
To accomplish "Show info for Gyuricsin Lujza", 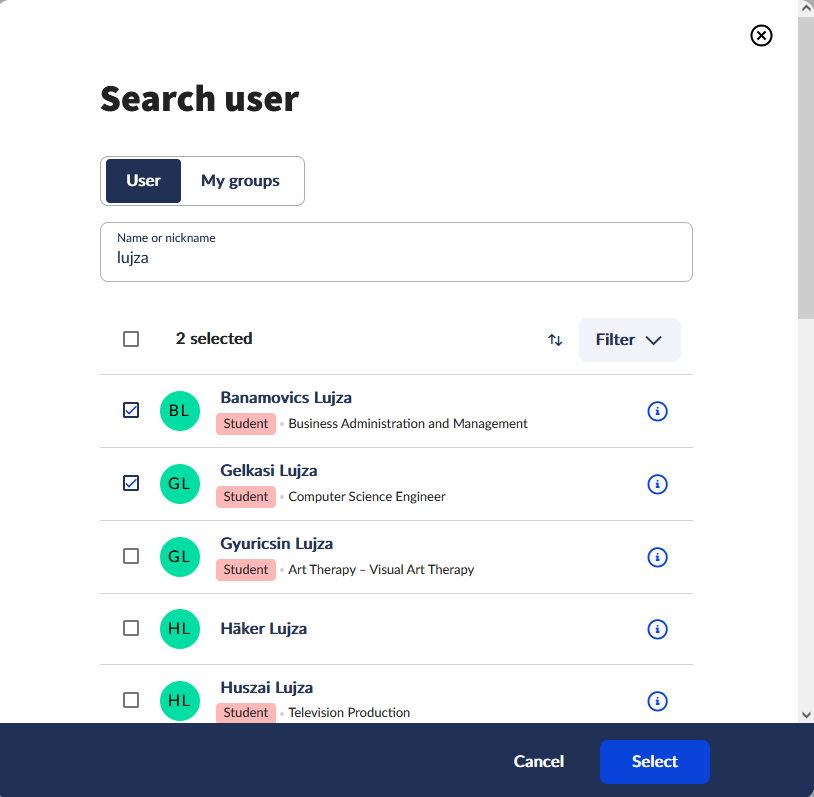I will click(x=657, y=557).
